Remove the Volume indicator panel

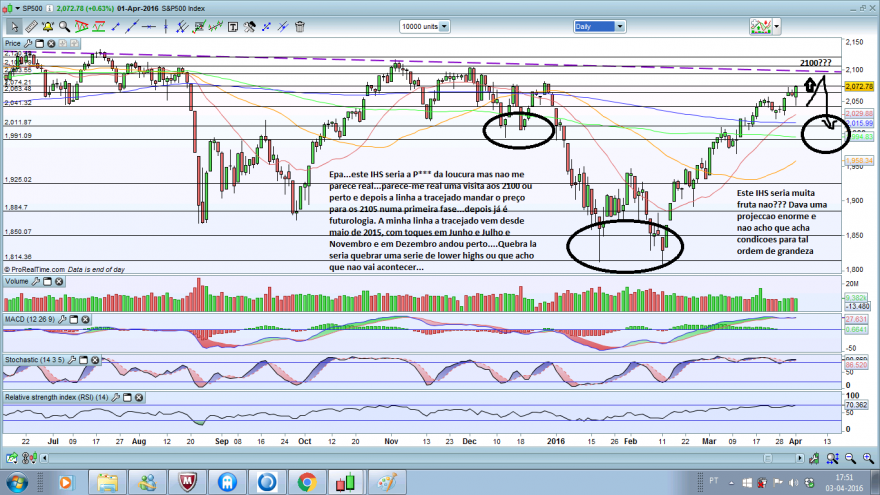click(59, 281)
